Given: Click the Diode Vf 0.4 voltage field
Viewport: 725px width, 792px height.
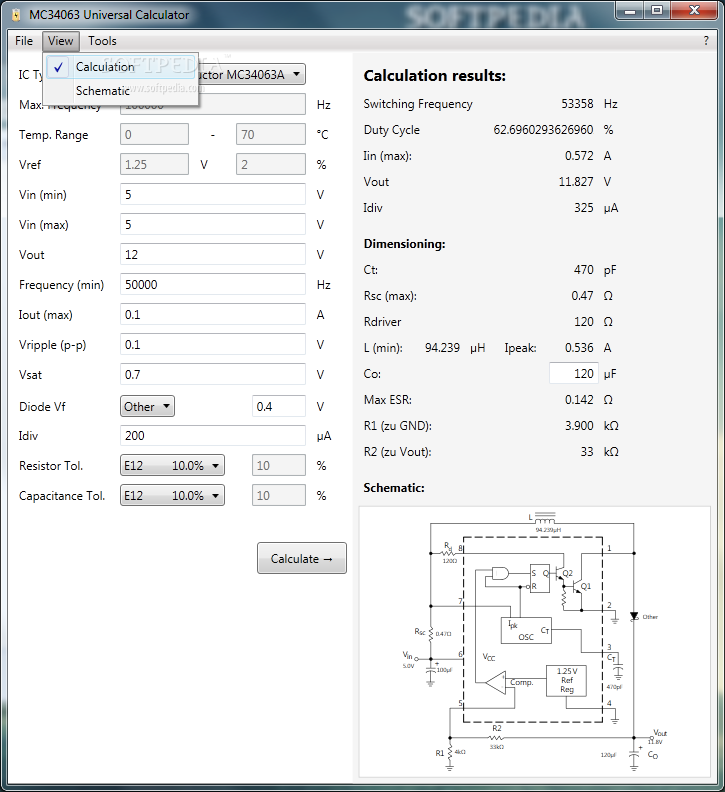Looking at the screenshot, I should [279, 407].
